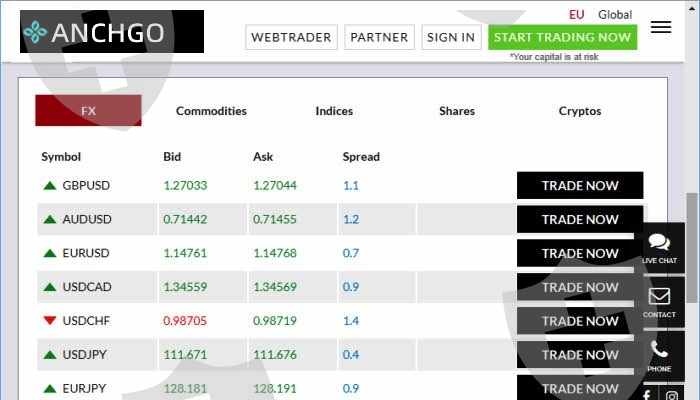Open the hamburger menu icon

pos(660,27)
